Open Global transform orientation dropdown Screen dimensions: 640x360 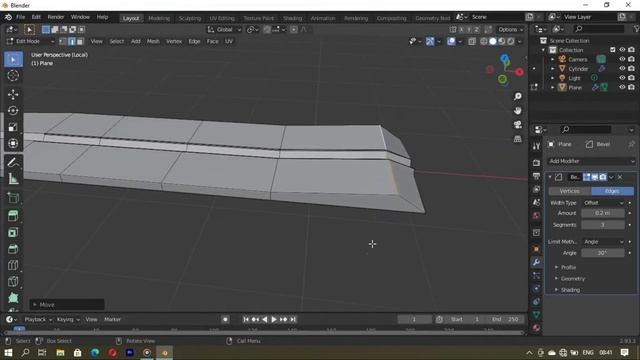pyautogui.click(x=224, y=29)
